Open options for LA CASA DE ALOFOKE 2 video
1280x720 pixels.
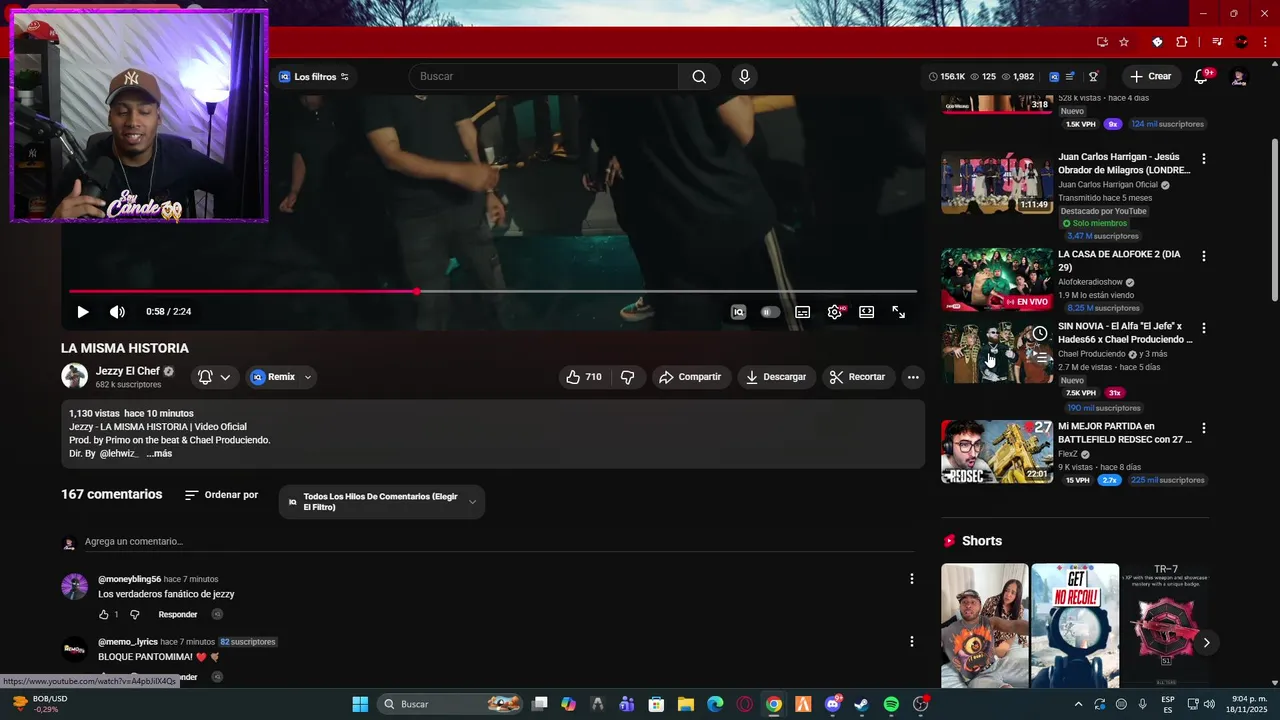pos(1204,256)
